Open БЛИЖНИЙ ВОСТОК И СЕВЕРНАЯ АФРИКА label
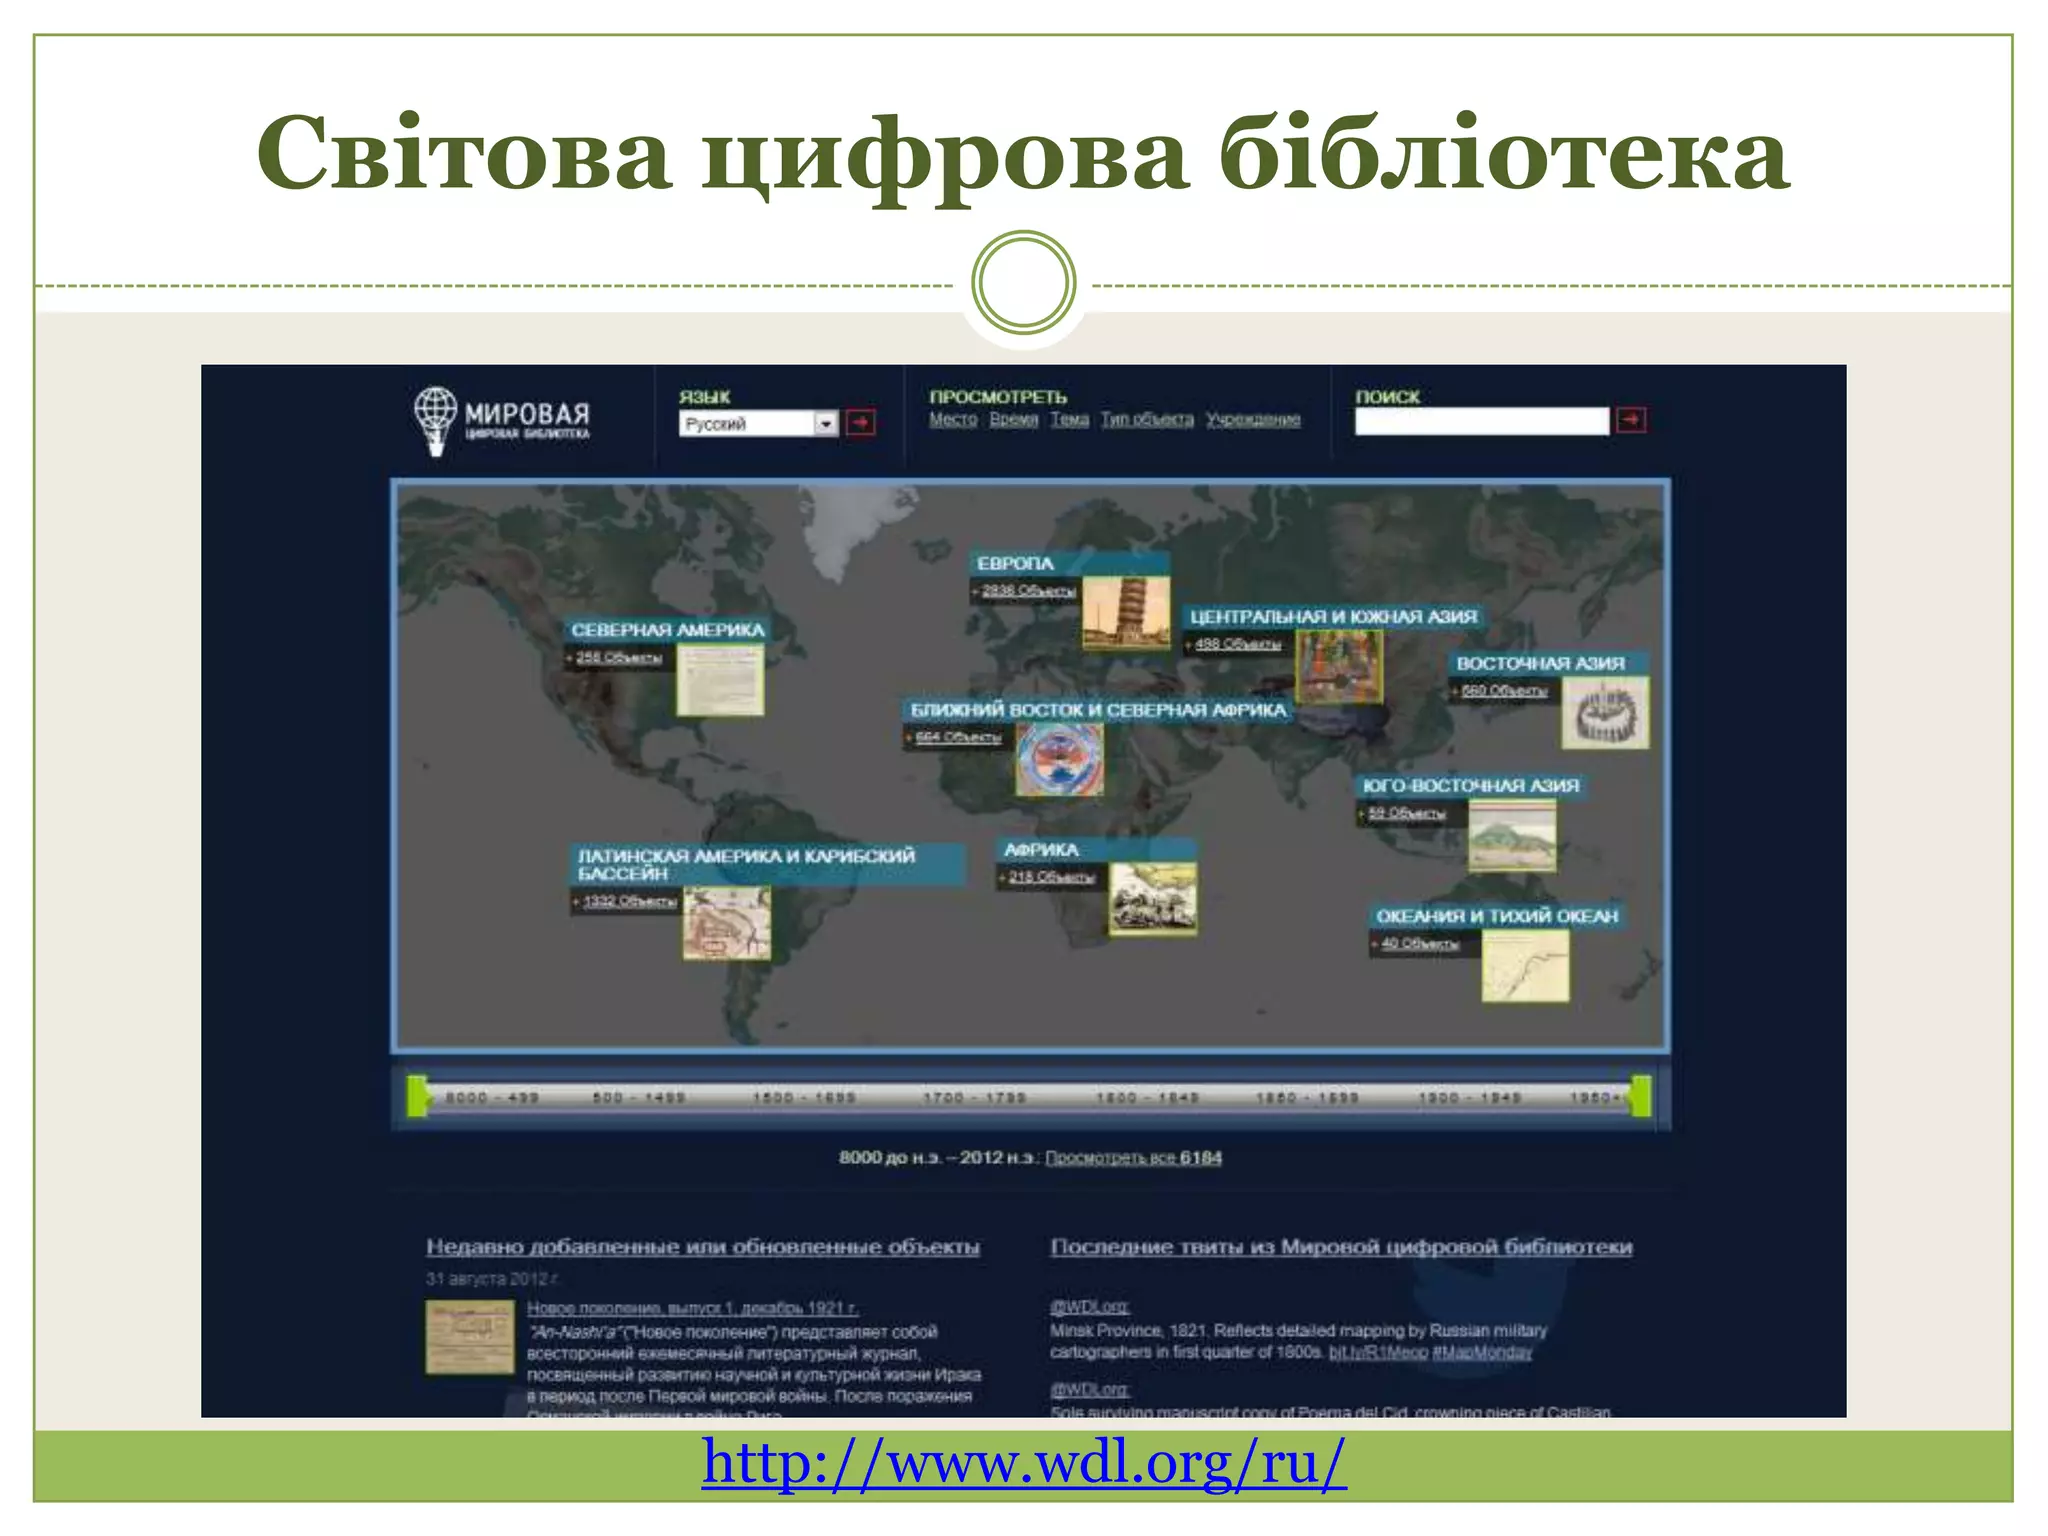 point(1098,710)
